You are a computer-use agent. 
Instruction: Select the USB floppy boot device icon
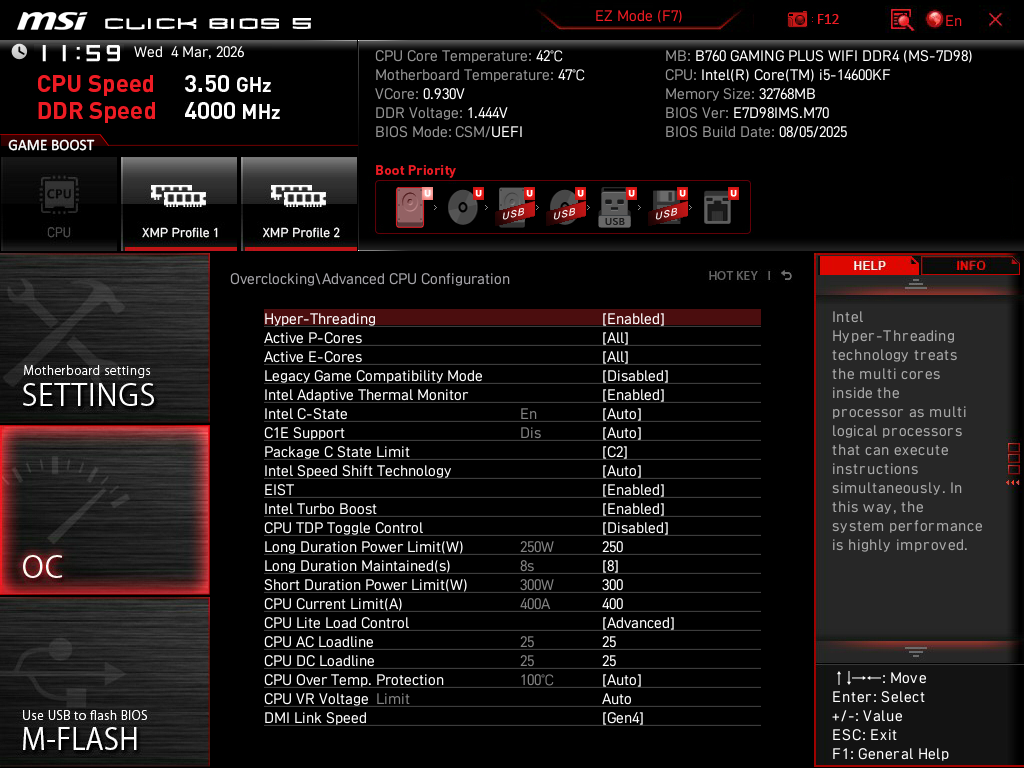click(667, 207)
